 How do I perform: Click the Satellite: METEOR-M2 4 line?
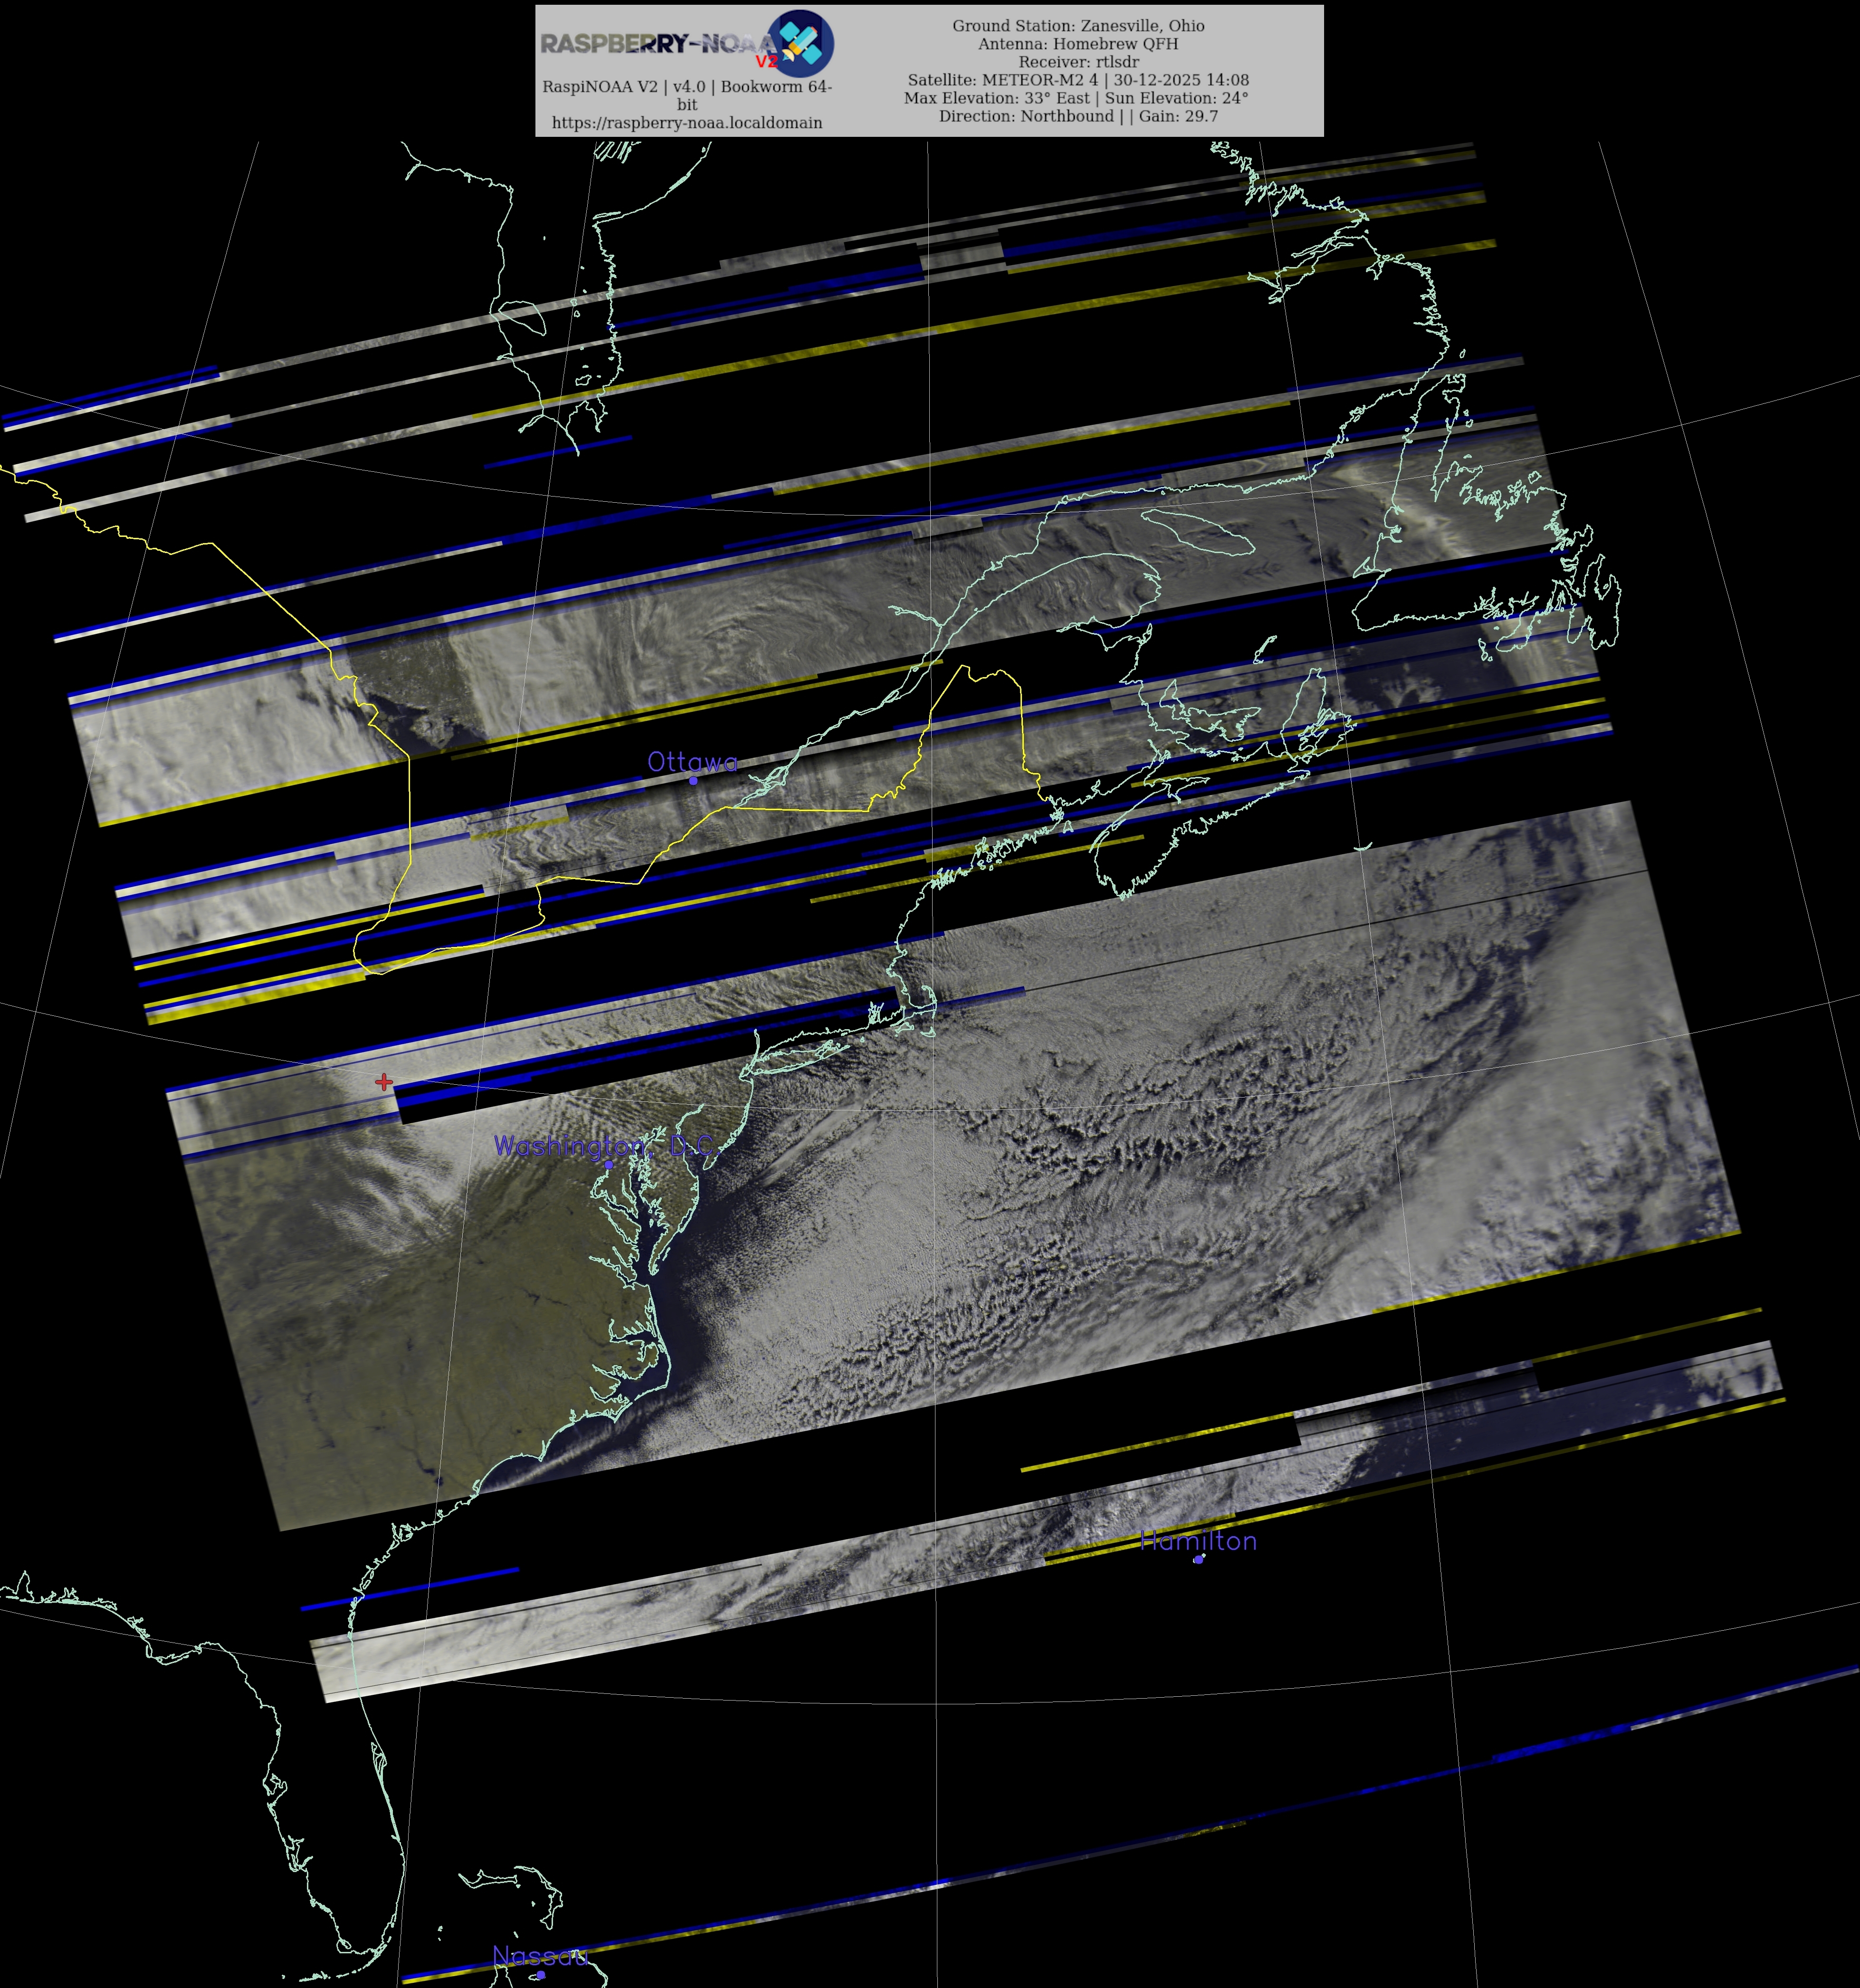pos(1078,80)
